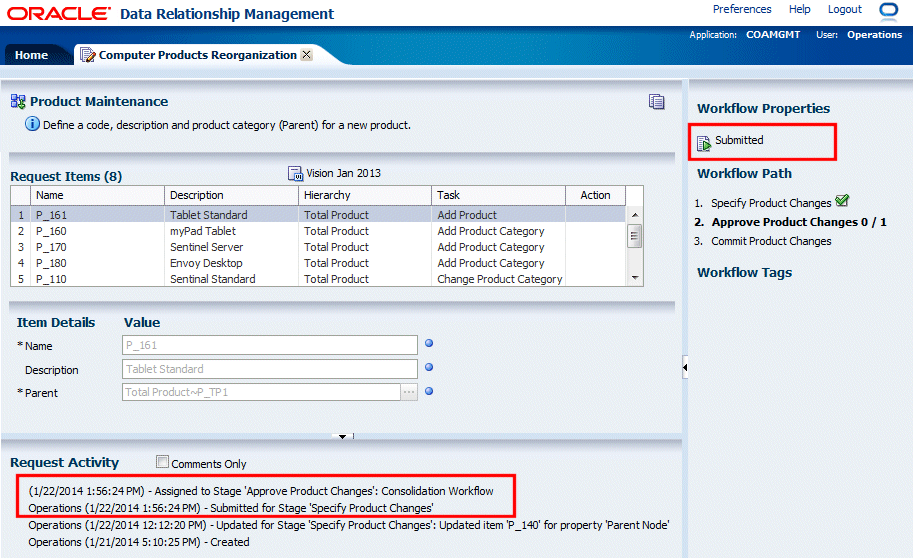Click the Action column header
913x558 pixels.
pos(596,195)
